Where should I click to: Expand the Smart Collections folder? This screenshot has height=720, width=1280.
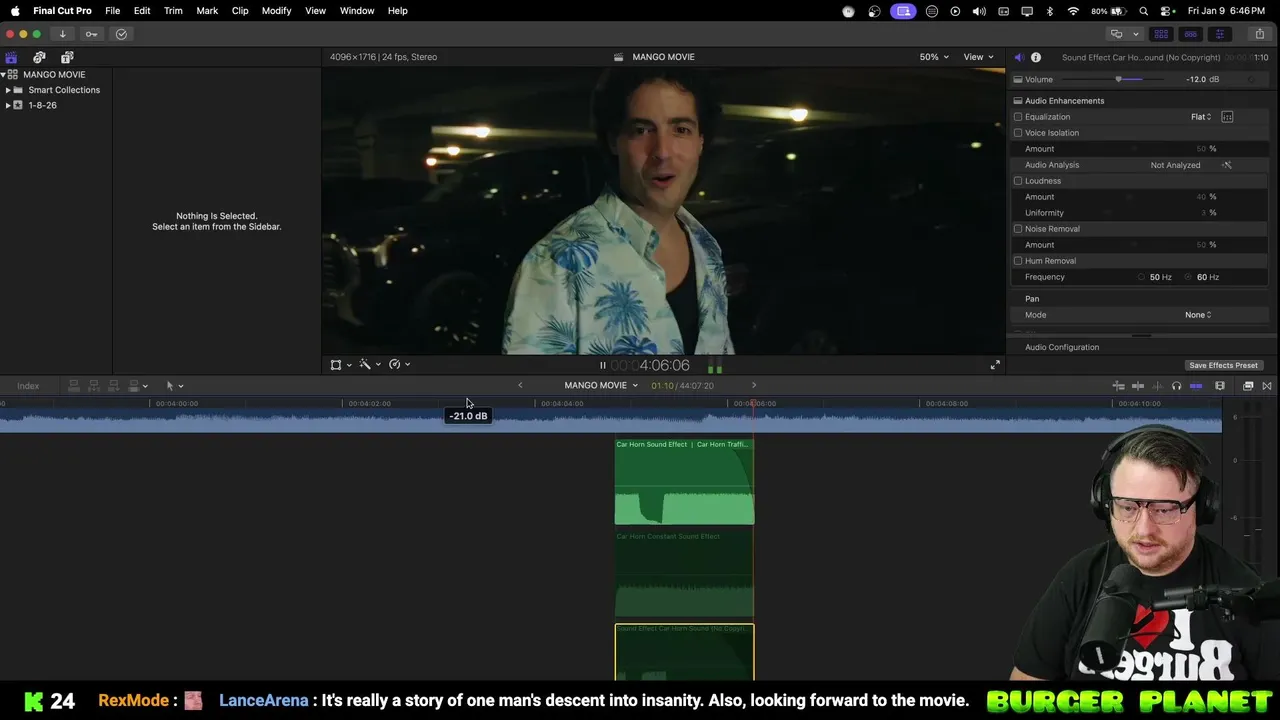coord(8,90)
